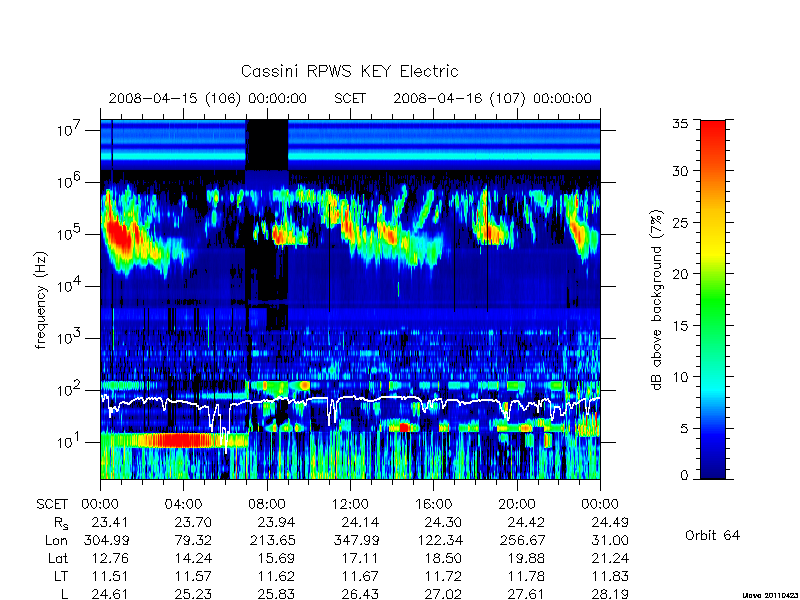Click the 08:00 time axis label
This screenshot has width=800, height=600.
point(266,504)
